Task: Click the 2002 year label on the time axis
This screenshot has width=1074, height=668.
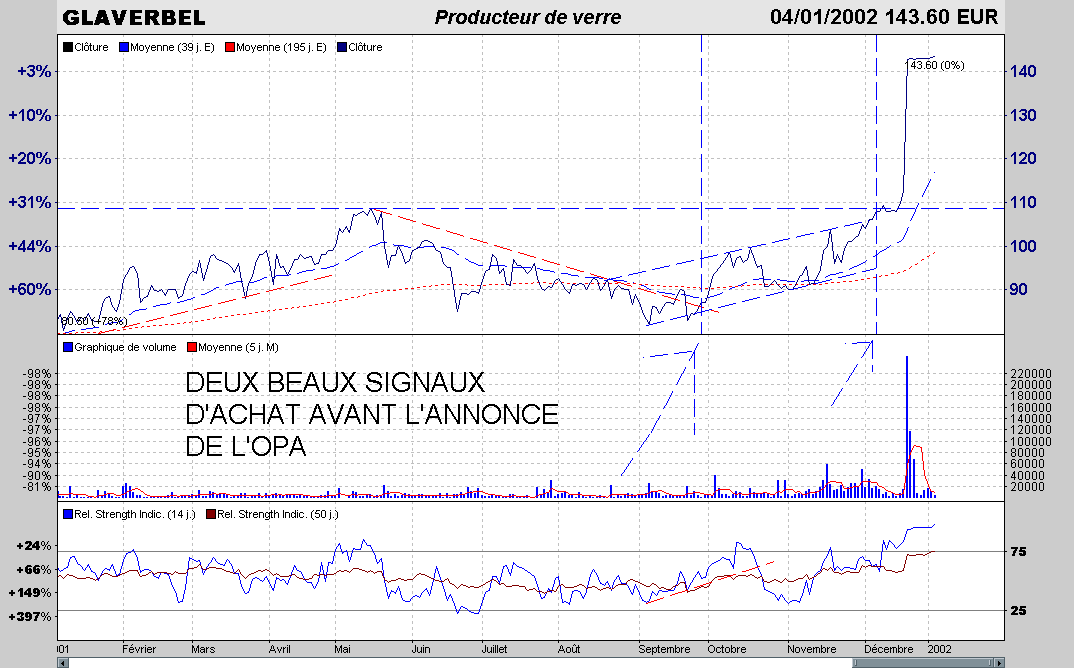Action: [x=940, y=649]
